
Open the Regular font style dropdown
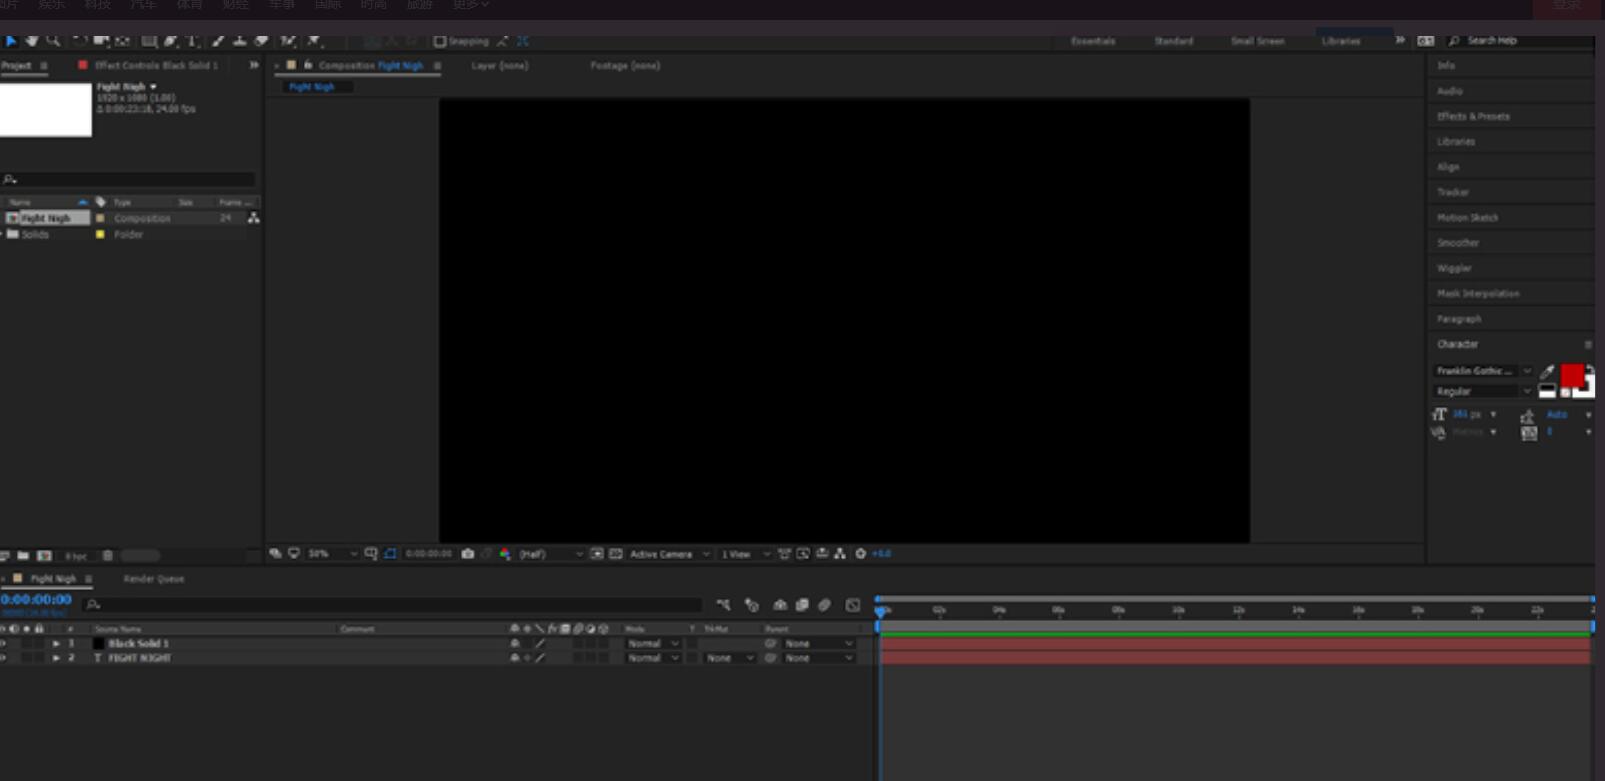point(1483,391)
